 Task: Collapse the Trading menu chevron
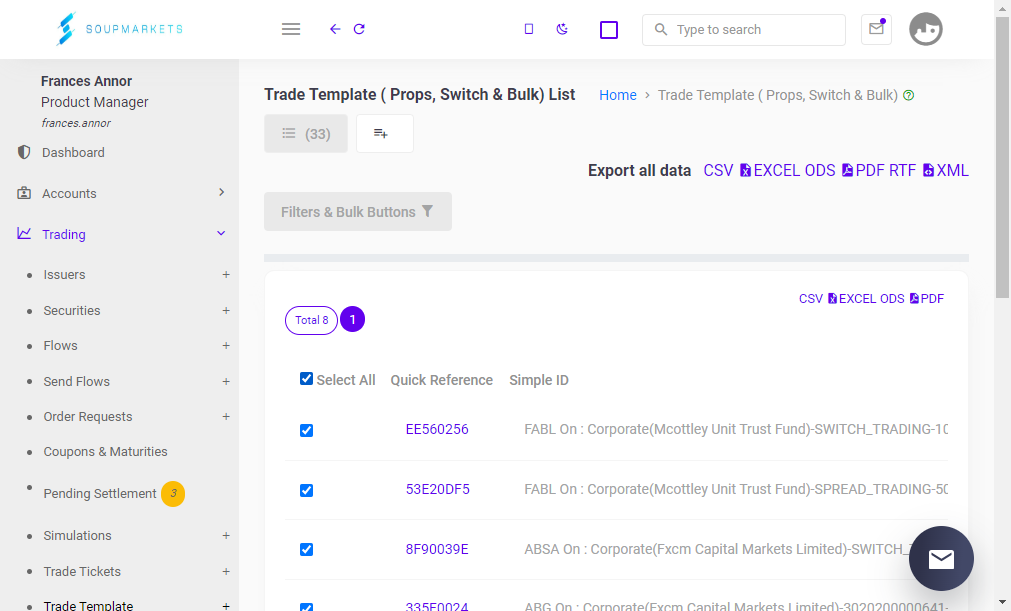point(221,233)
